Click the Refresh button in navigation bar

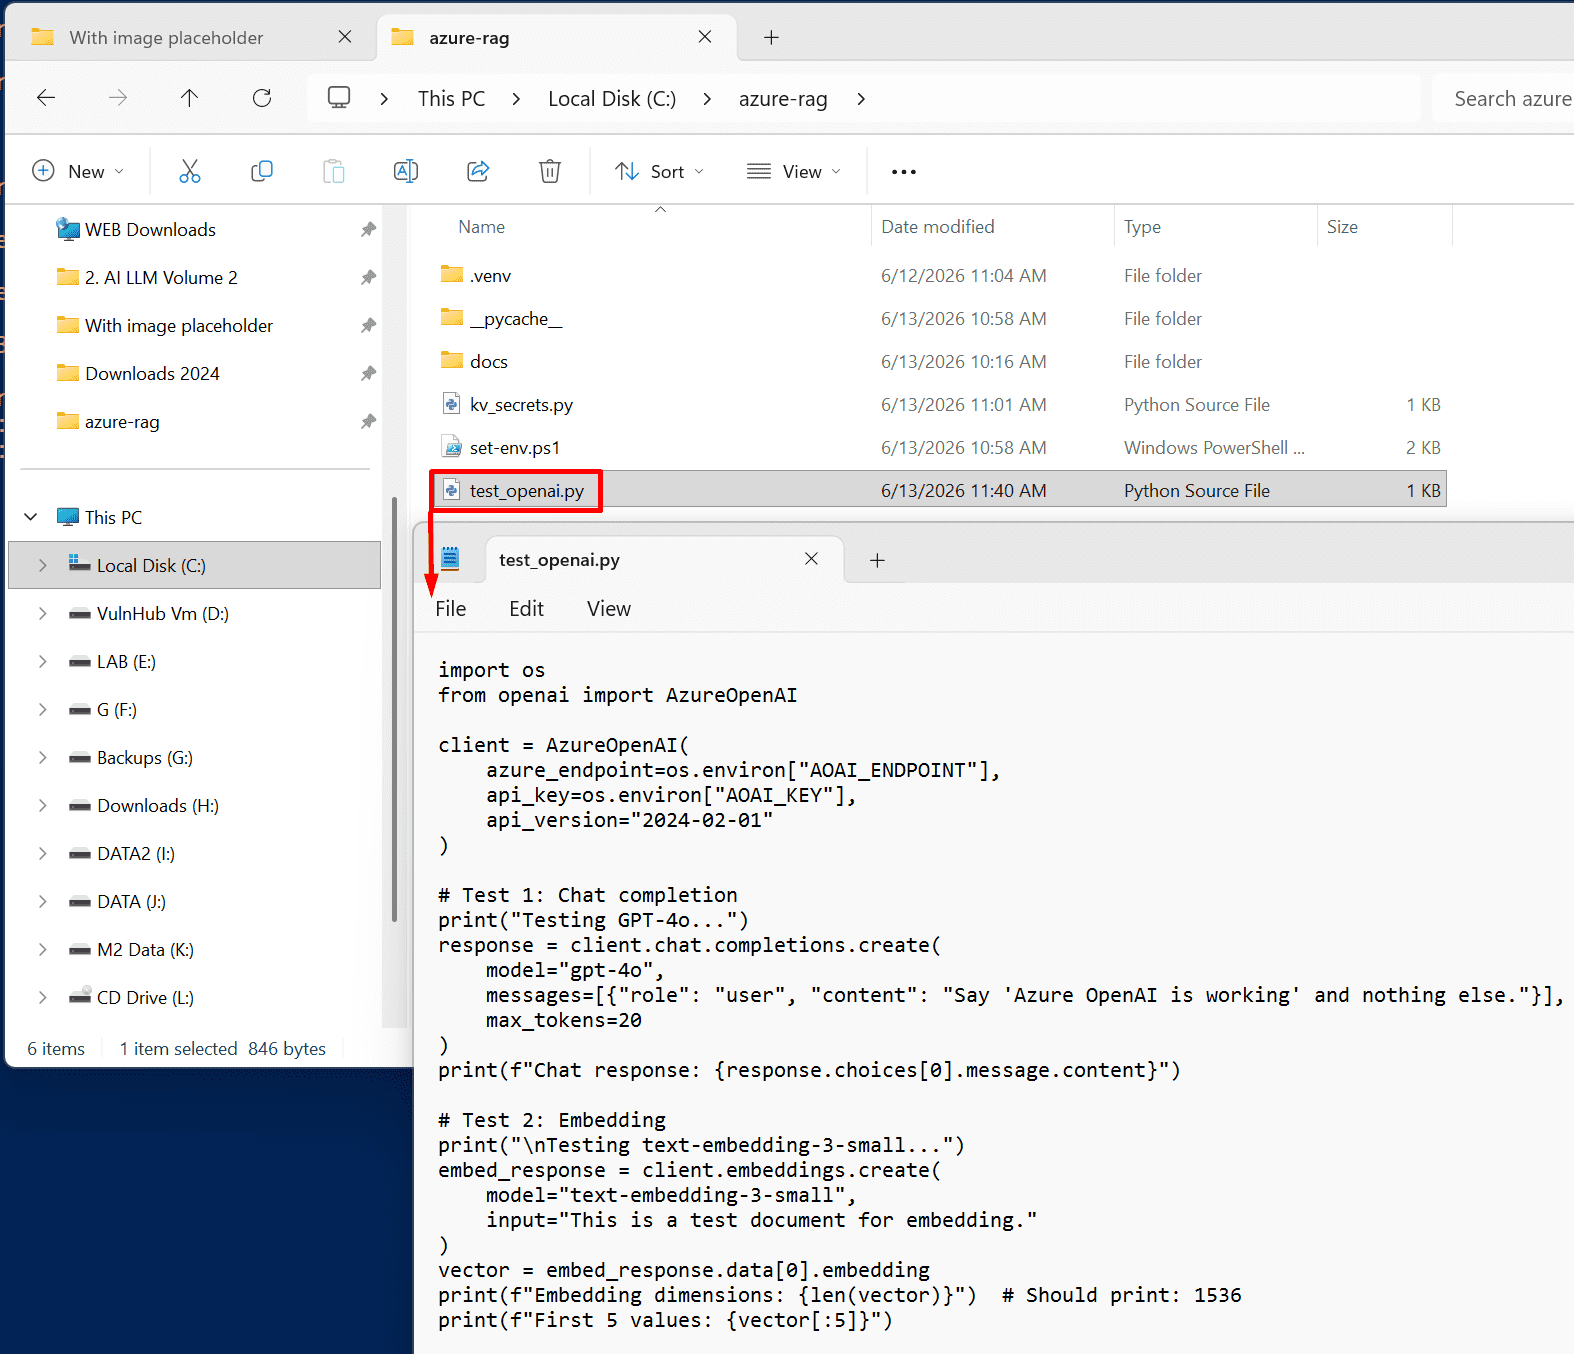point(262,98)
